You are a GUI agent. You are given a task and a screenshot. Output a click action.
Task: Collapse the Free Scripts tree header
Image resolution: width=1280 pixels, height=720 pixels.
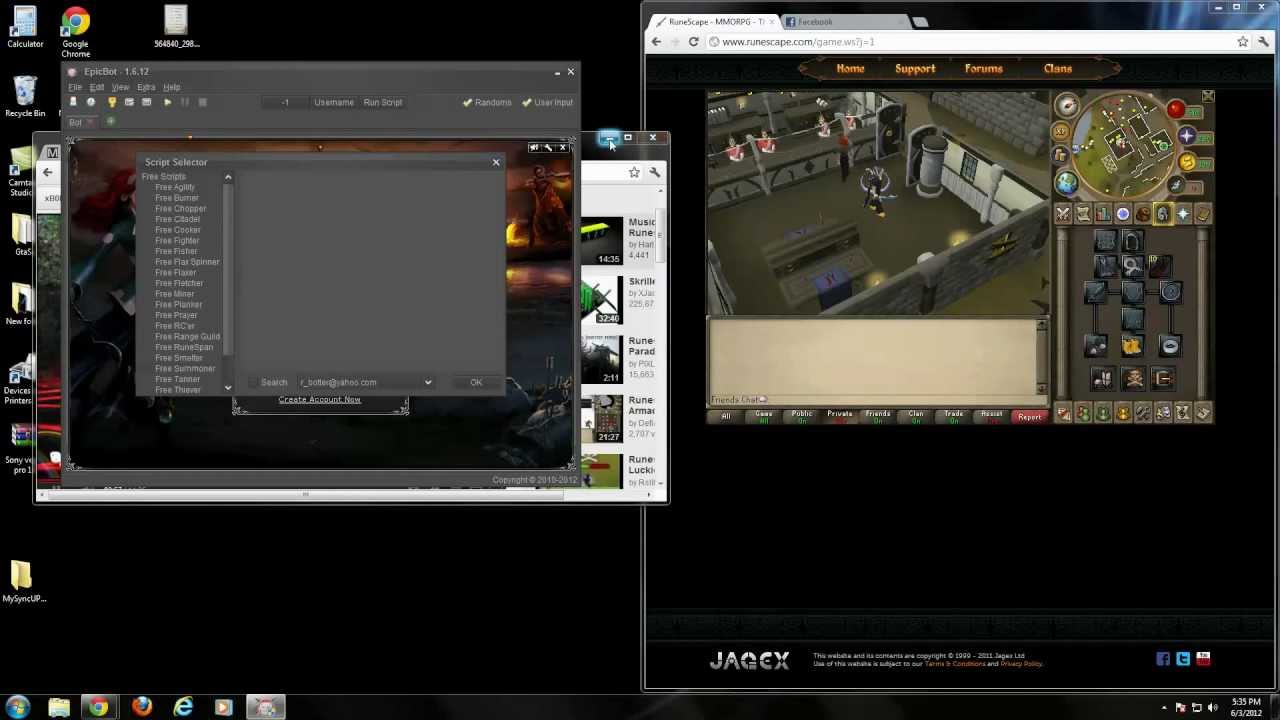[163, 176]
